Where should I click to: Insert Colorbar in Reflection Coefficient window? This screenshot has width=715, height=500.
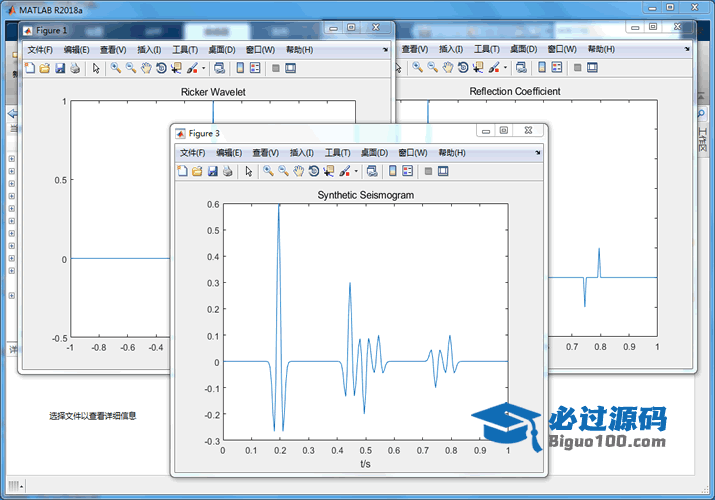click(x=542, y=68)
